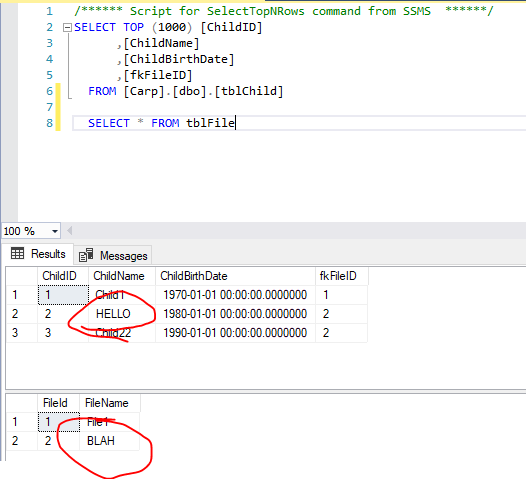
Task: Place cursor after tblFile on line 8
Action: (x=235, y=123)
